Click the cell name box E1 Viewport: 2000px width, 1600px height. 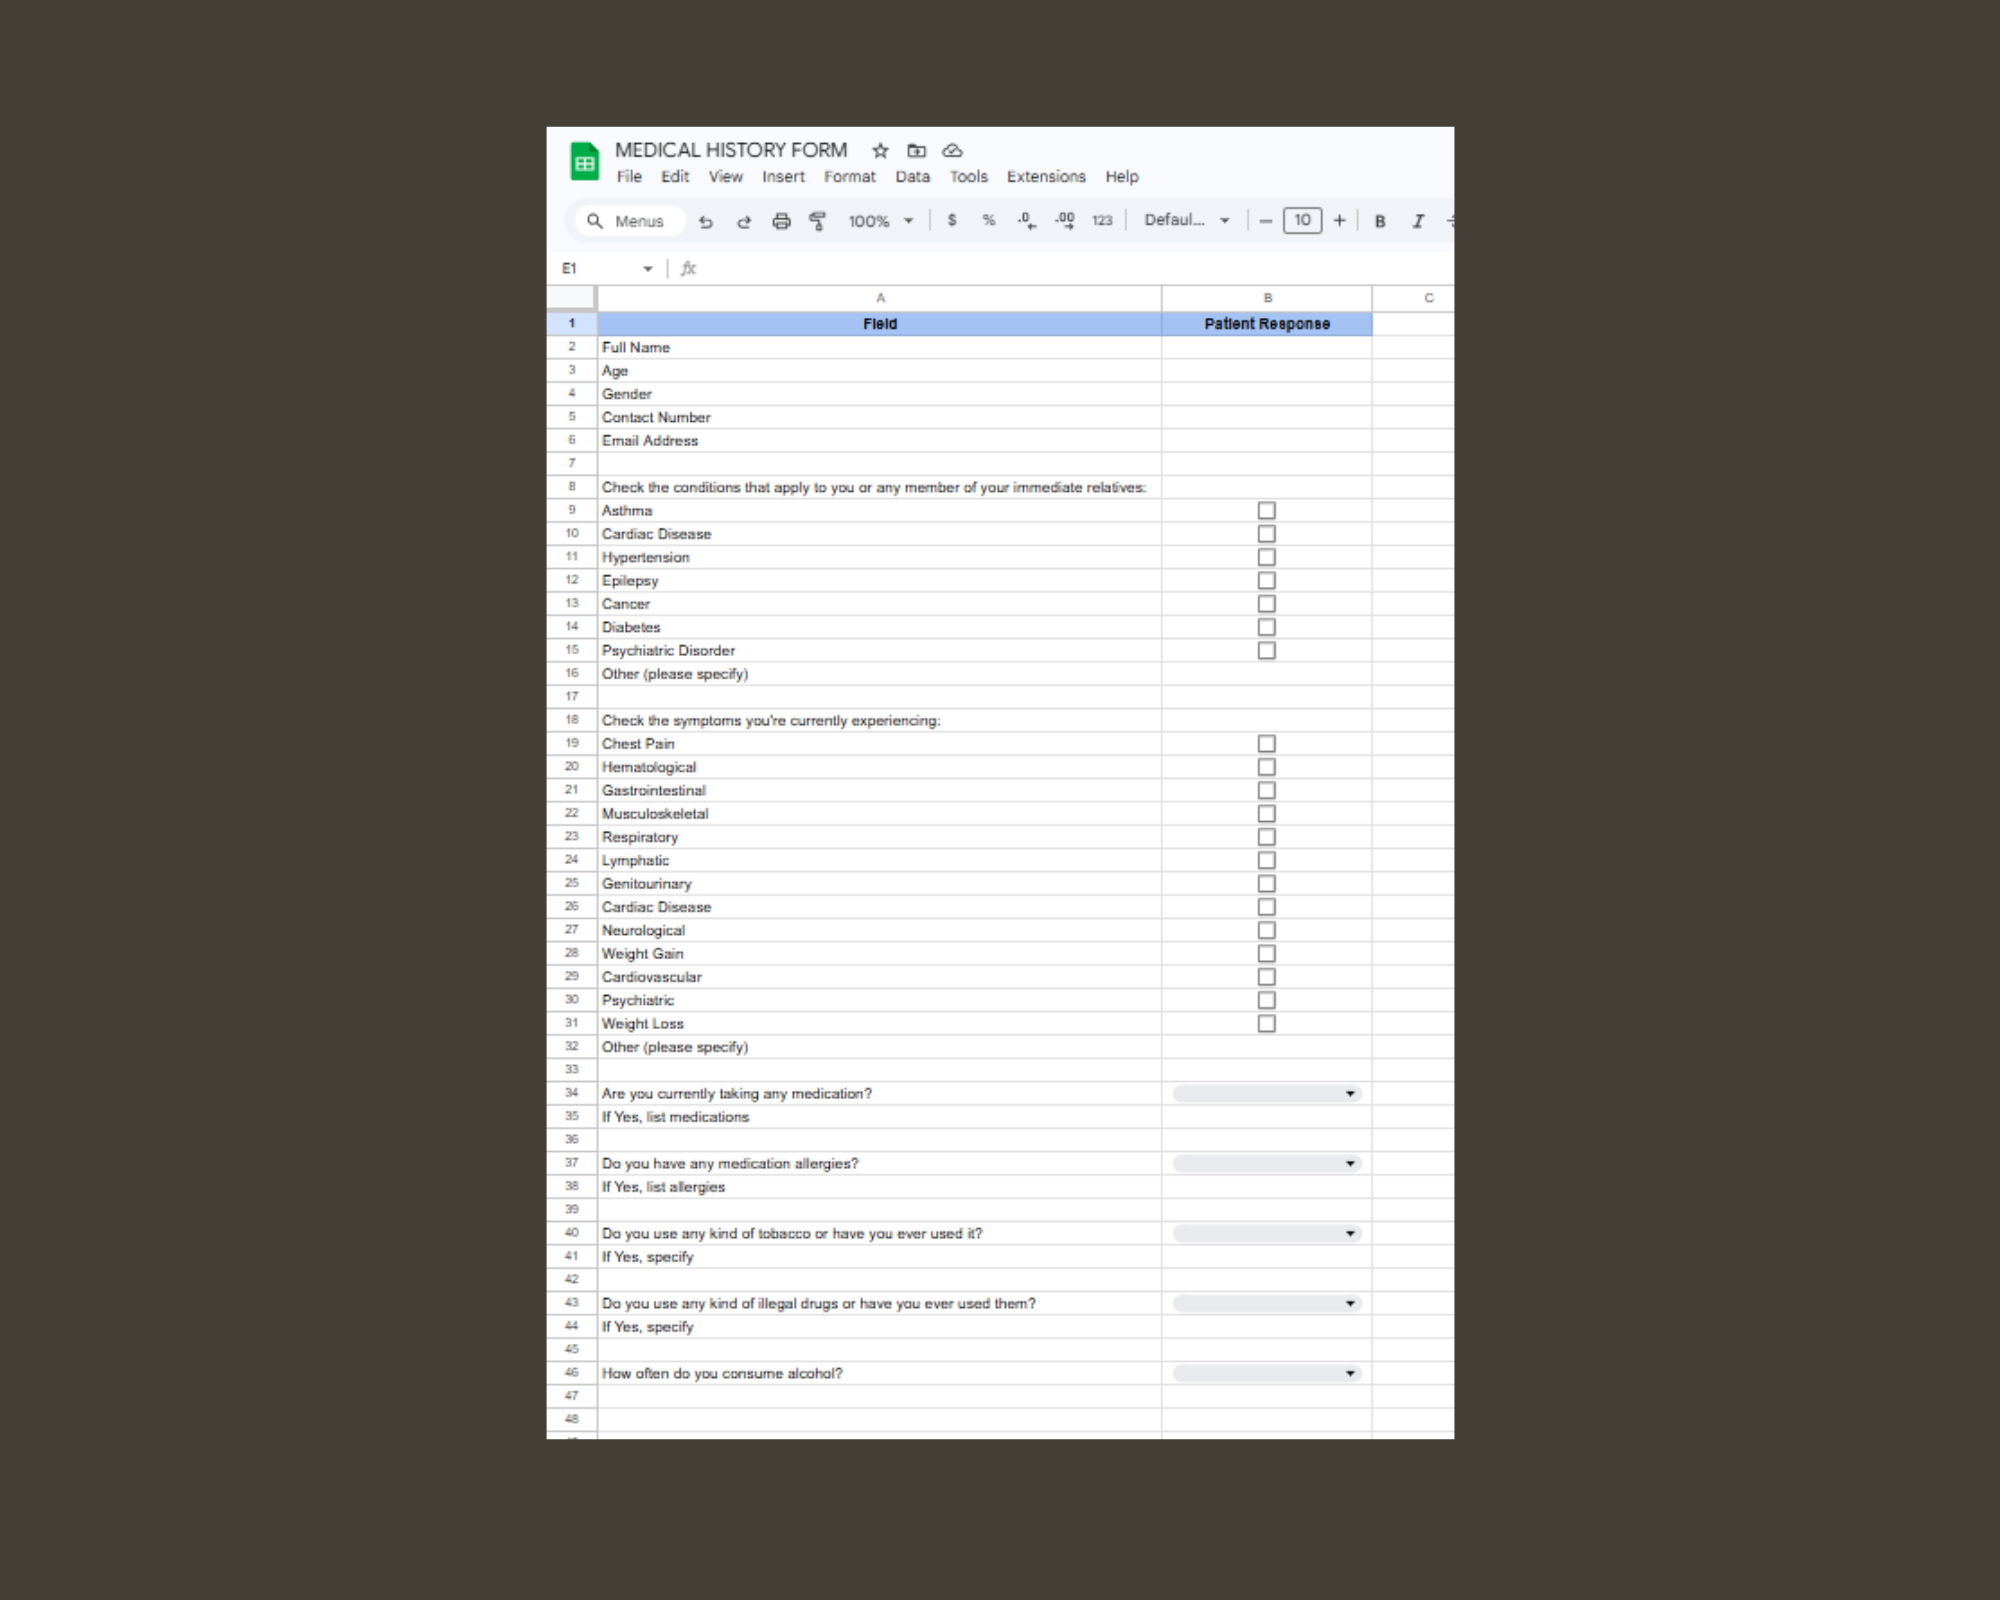click(x=600, y=268)
